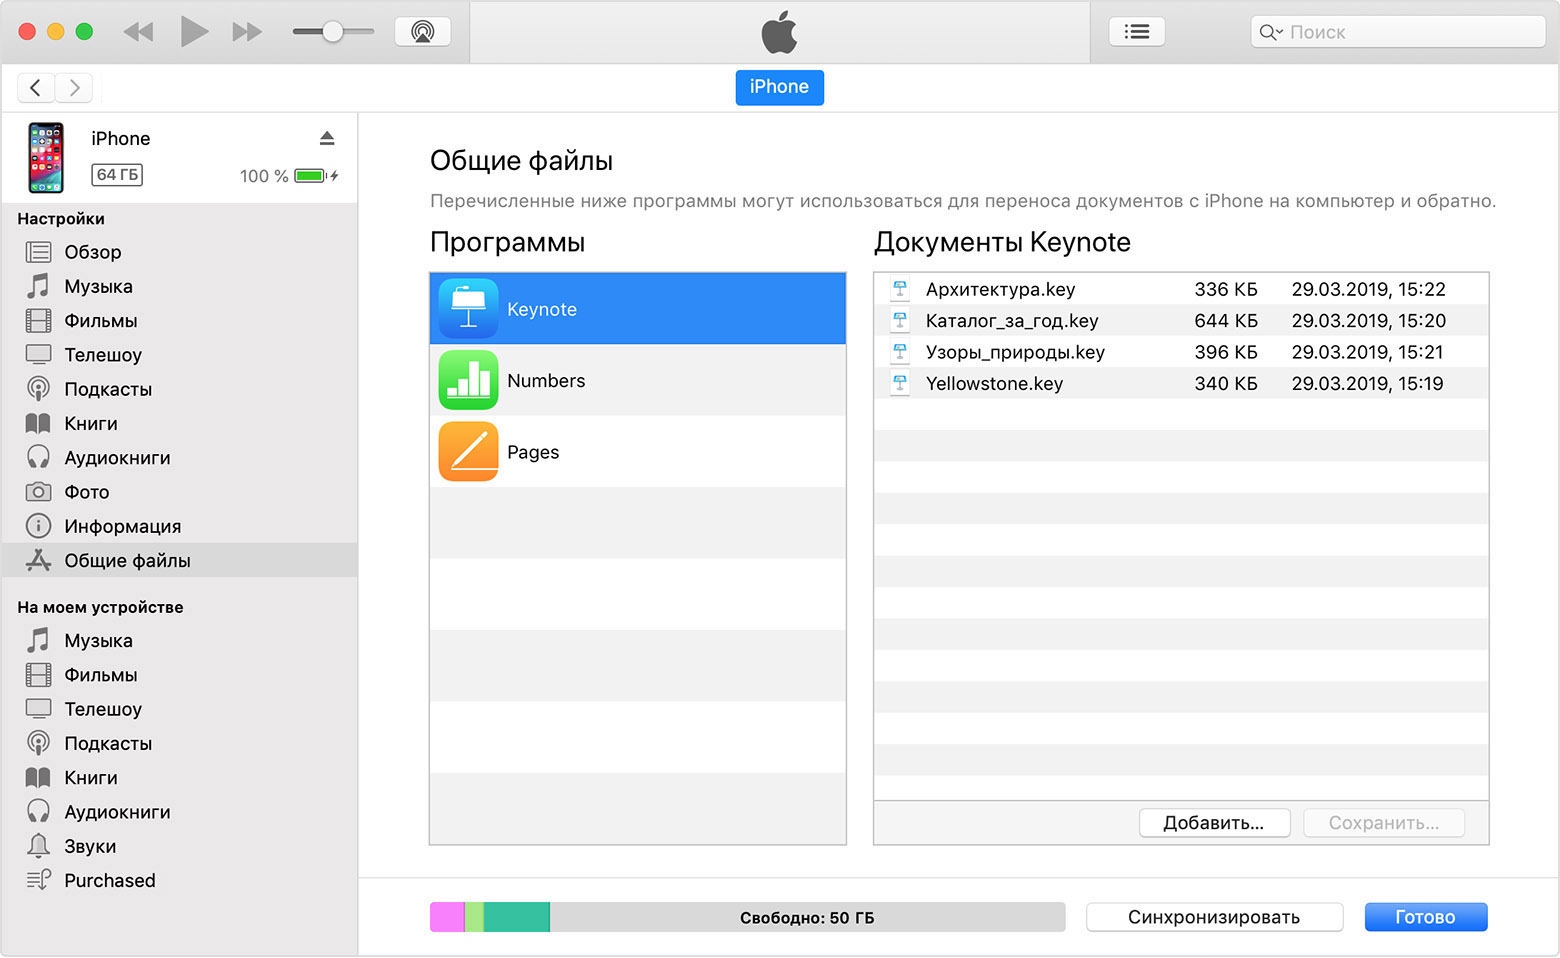Image resolution: width=1560 pixels, height=958 pixels.
Task: Select the Keynote app icon
Action: [x=468, y=309]
